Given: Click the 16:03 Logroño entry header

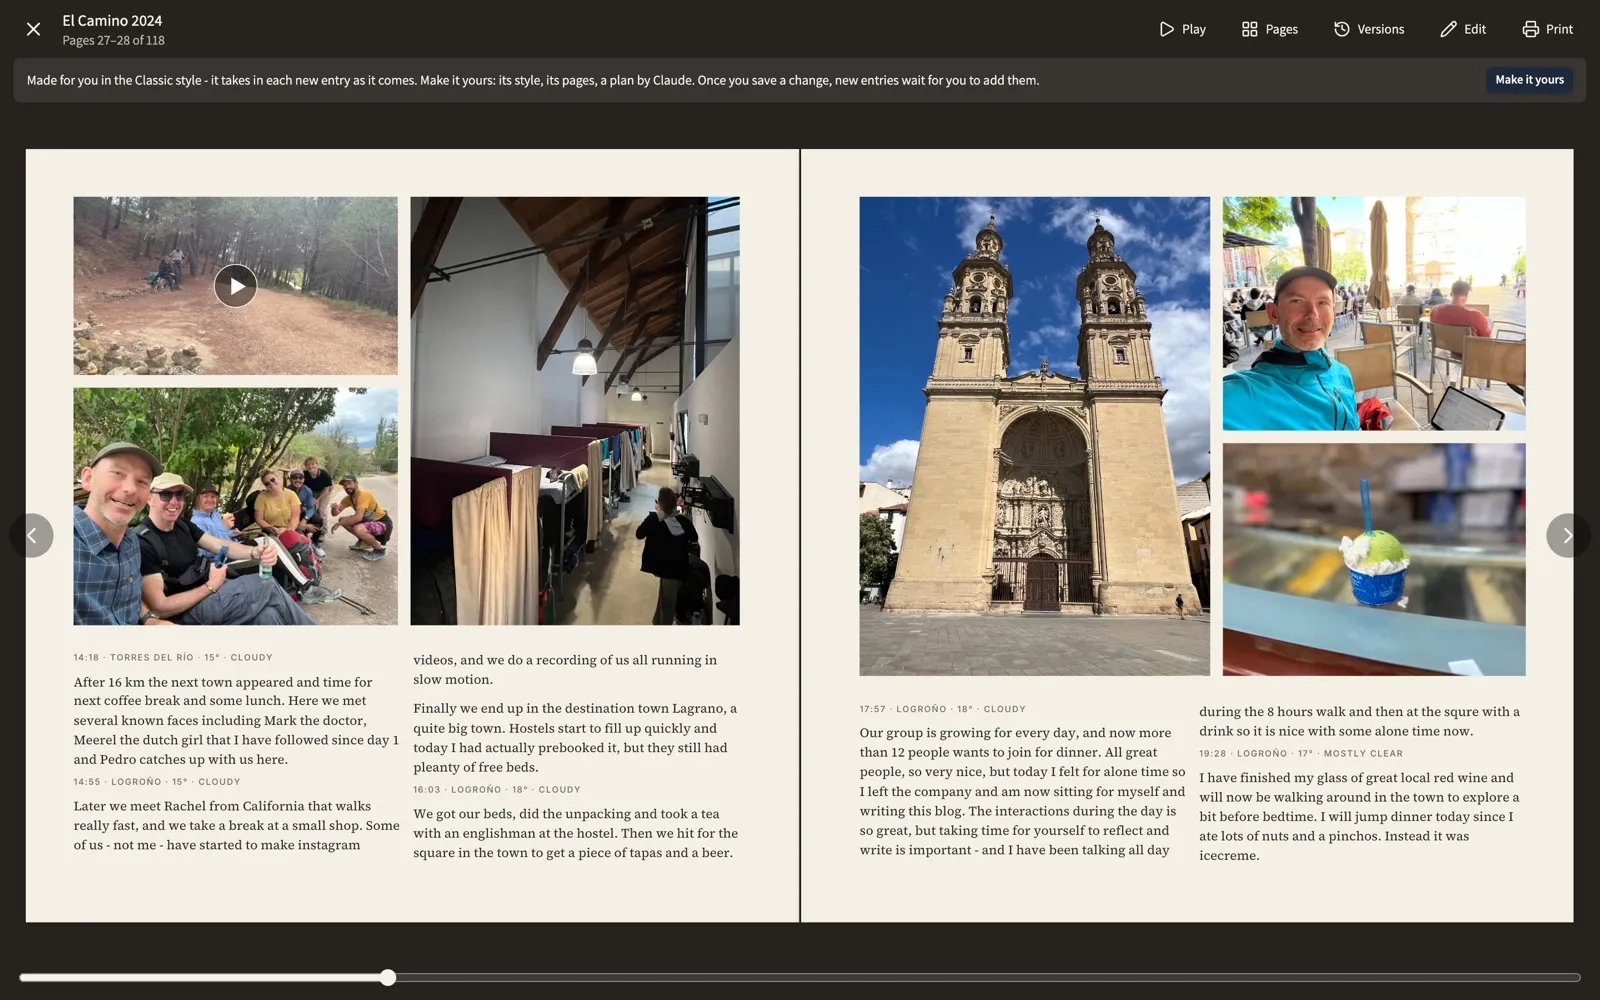Looking at the screenshot, I should click(497, 789).
